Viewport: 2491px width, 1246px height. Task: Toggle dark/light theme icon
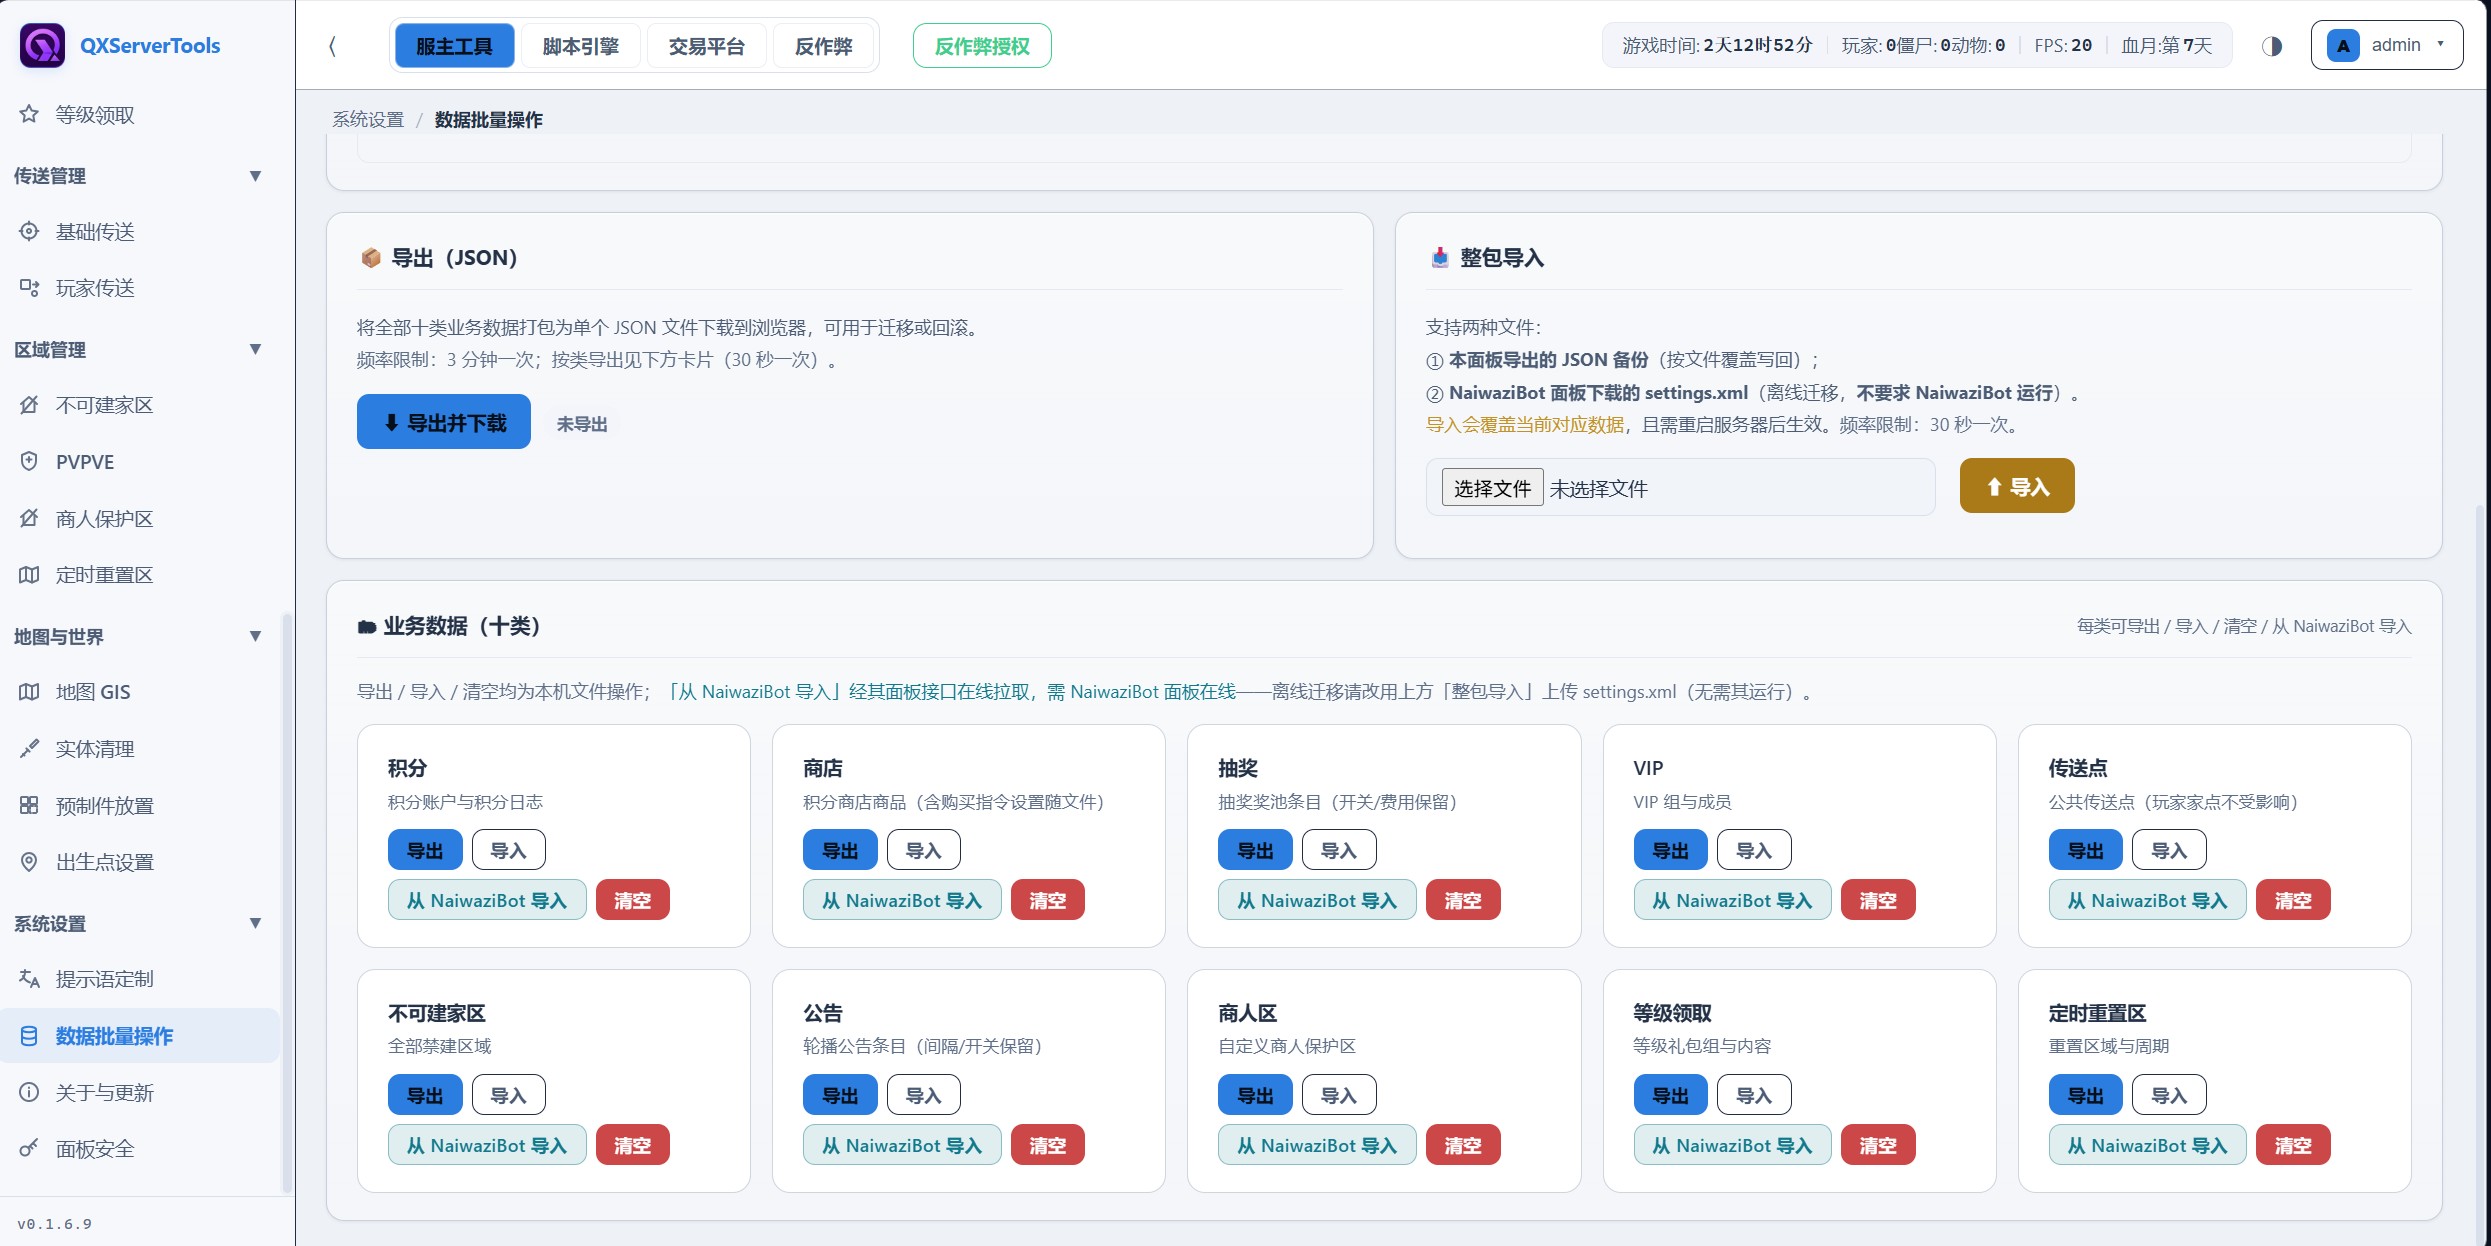click(x=2272, y=46)
